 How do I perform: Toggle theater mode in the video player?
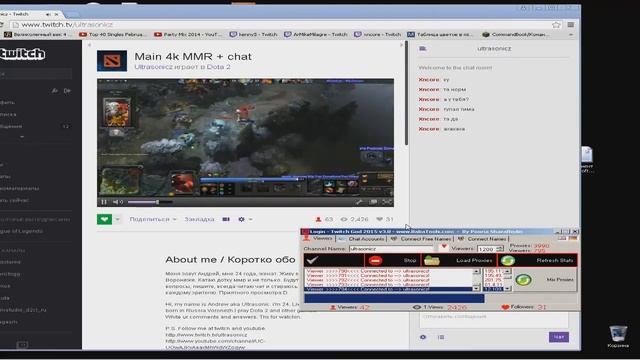coord(373,202)
